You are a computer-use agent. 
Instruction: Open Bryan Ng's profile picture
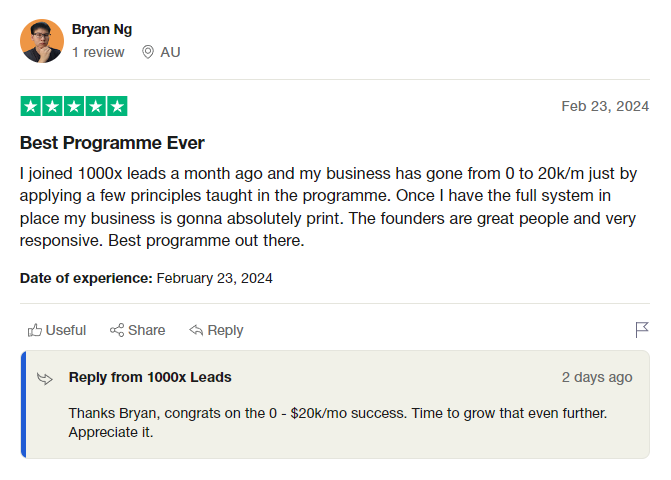click(x=42, y=41)
